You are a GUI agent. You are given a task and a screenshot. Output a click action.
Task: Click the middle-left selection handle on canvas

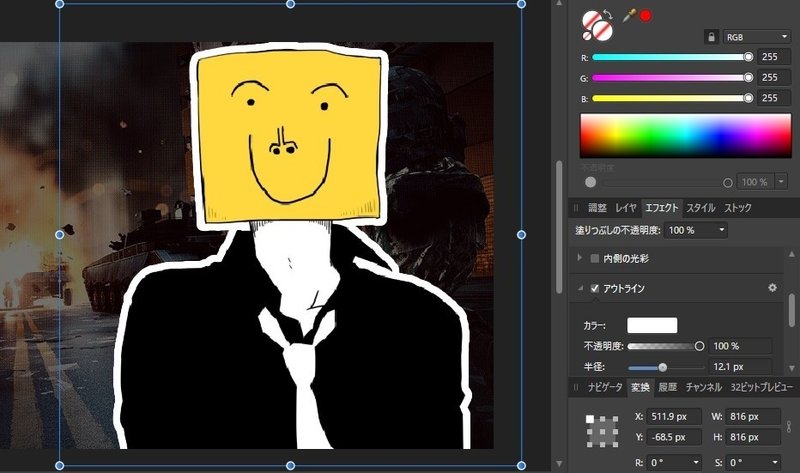coord(60,235)
